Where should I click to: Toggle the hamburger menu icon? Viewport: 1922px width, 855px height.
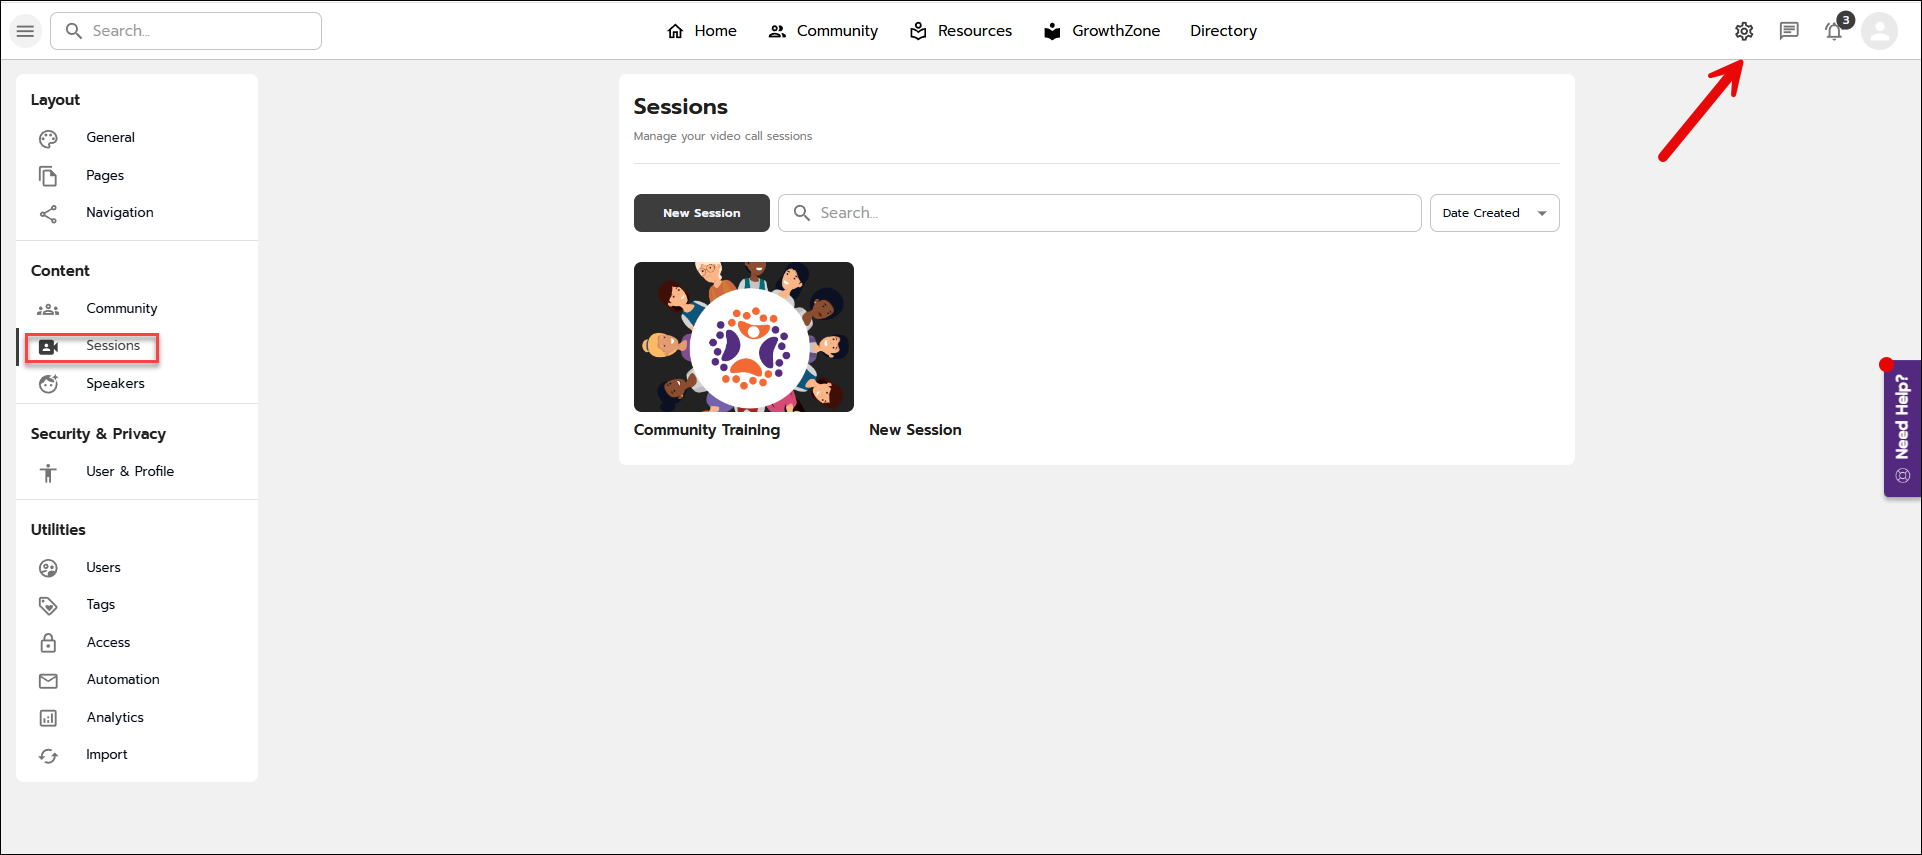tap(26, 31)
